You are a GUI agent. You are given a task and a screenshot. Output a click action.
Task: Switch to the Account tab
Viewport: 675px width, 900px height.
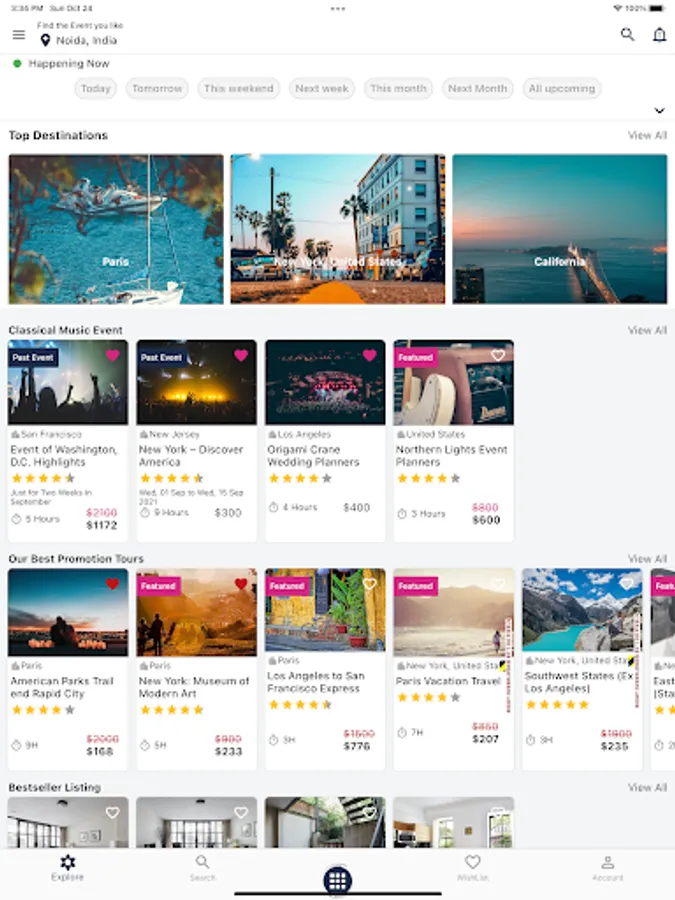click(x=608, y=867)
